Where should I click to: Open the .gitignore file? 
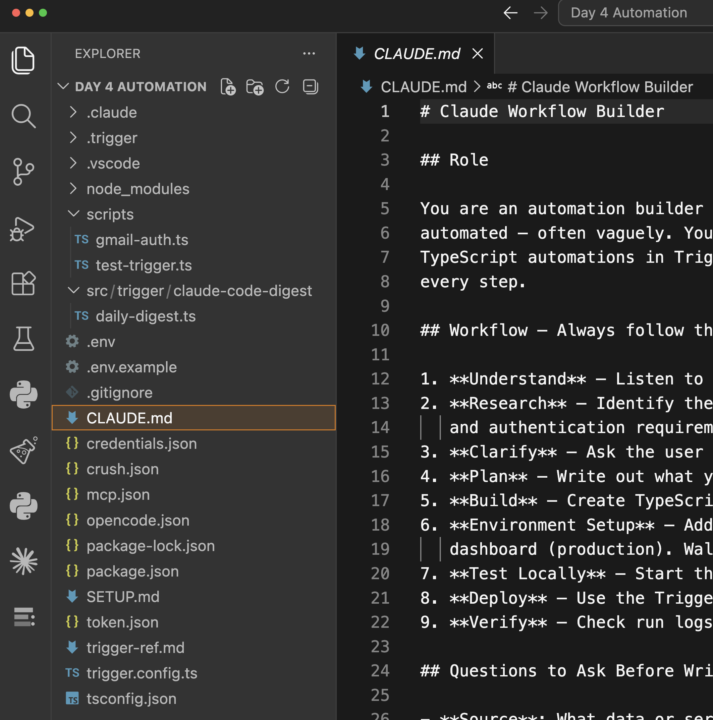194,393
